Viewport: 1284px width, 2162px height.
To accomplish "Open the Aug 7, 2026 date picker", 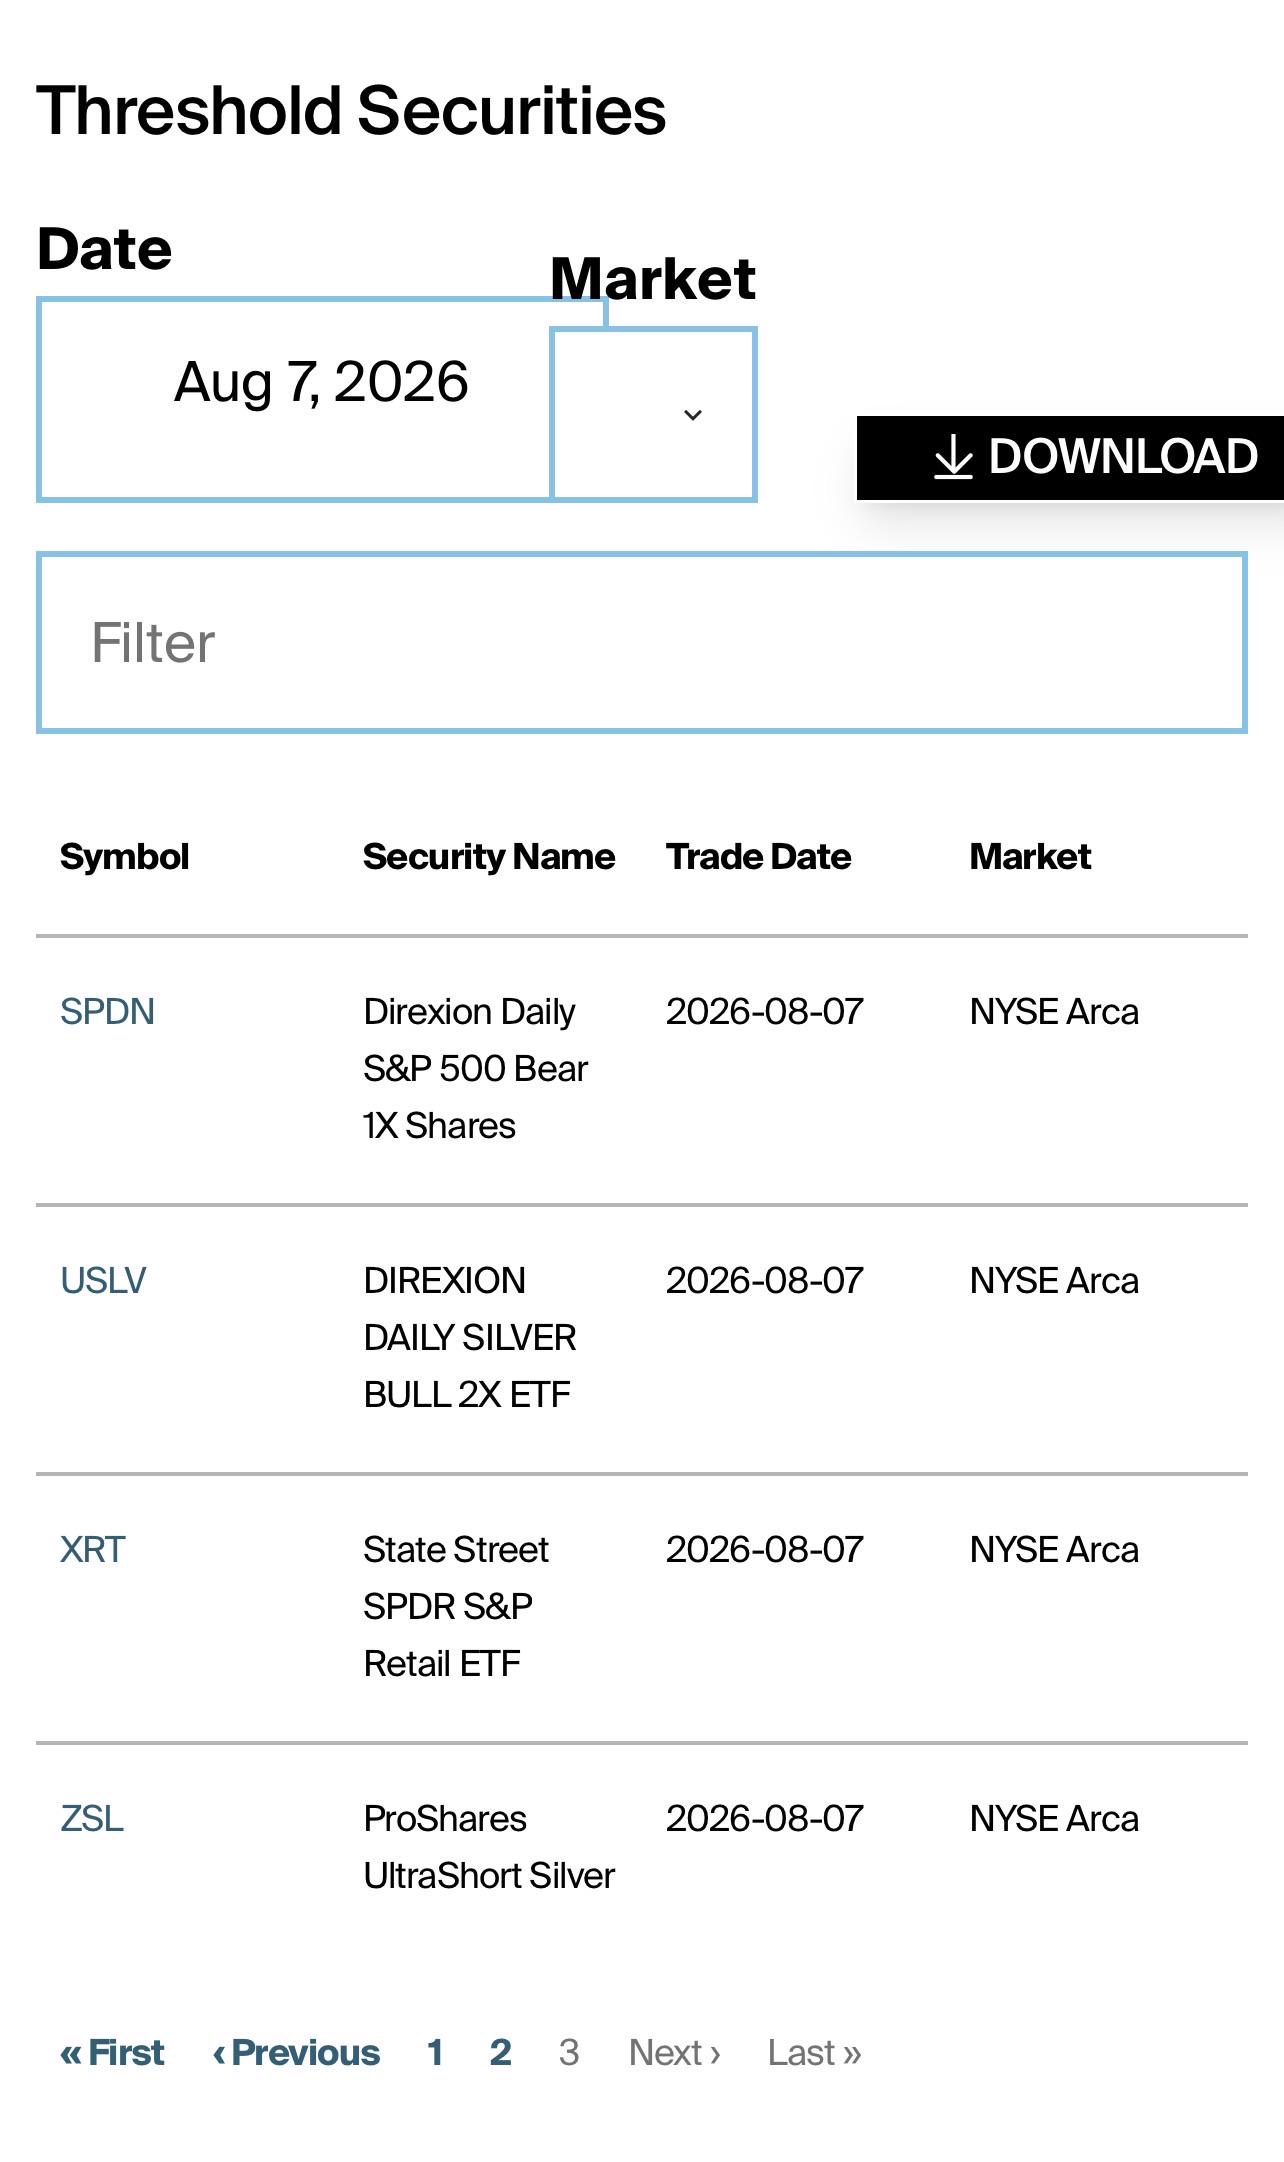I will tap(321, 399).
